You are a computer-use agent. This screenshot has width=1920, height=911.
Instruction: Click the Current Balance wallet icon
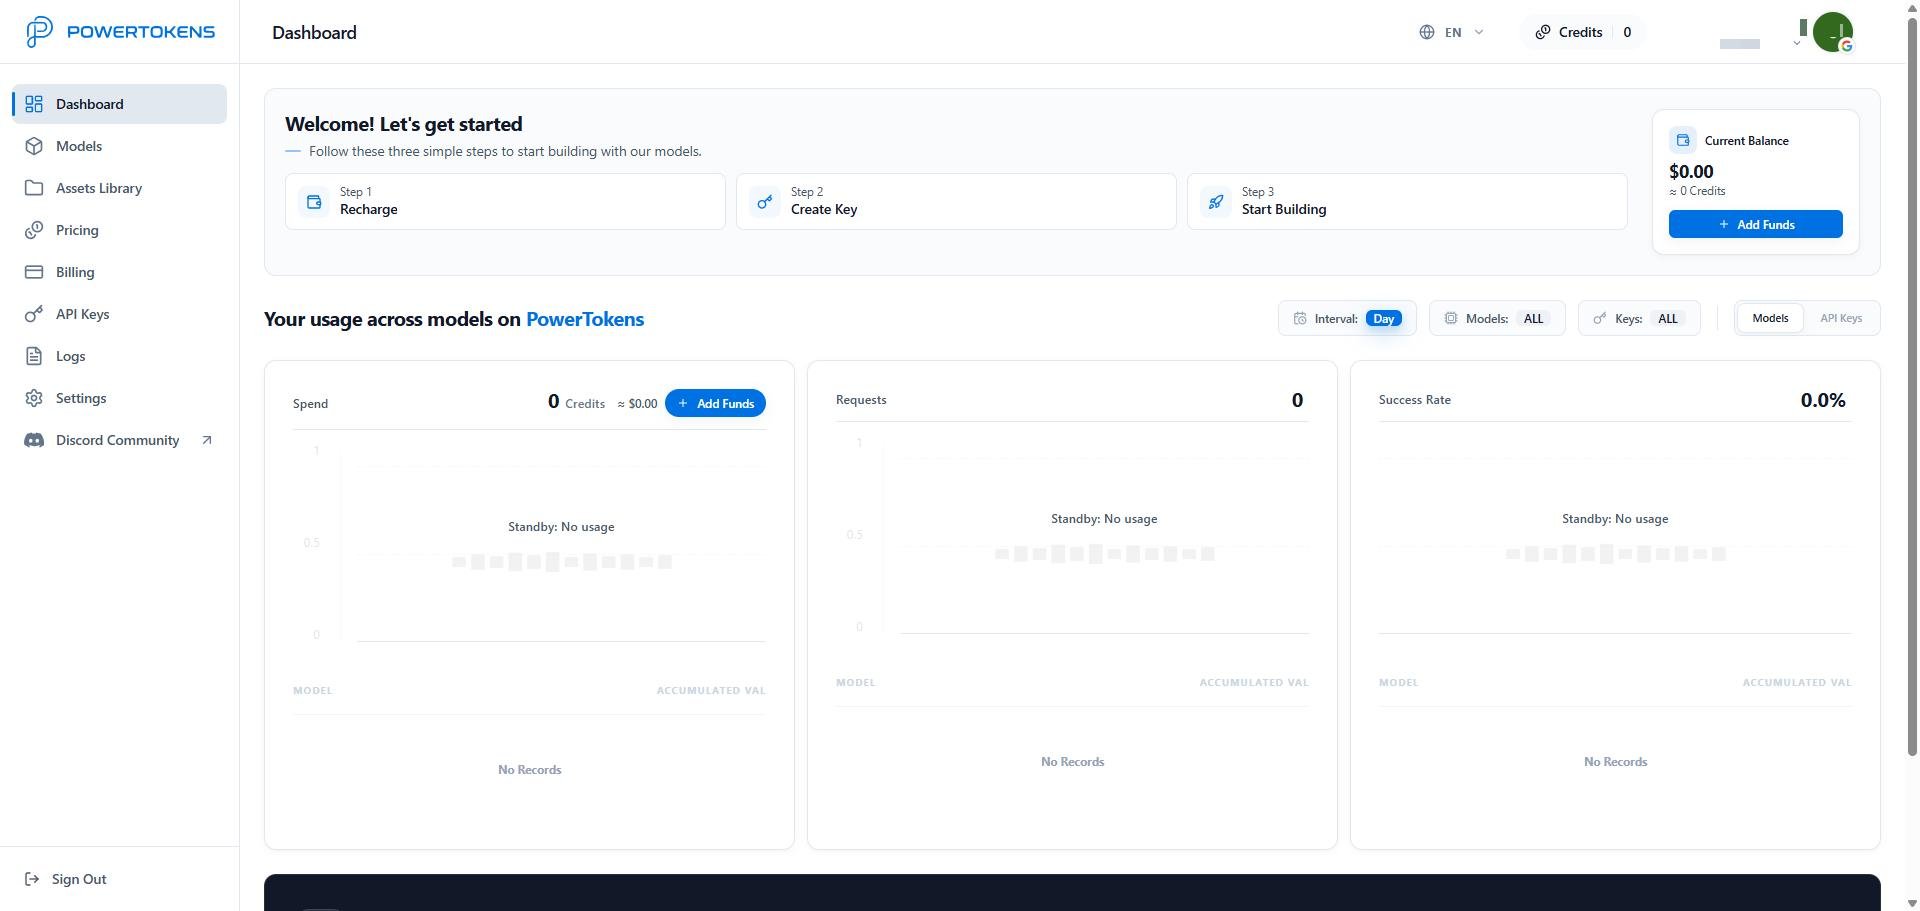1683,140
